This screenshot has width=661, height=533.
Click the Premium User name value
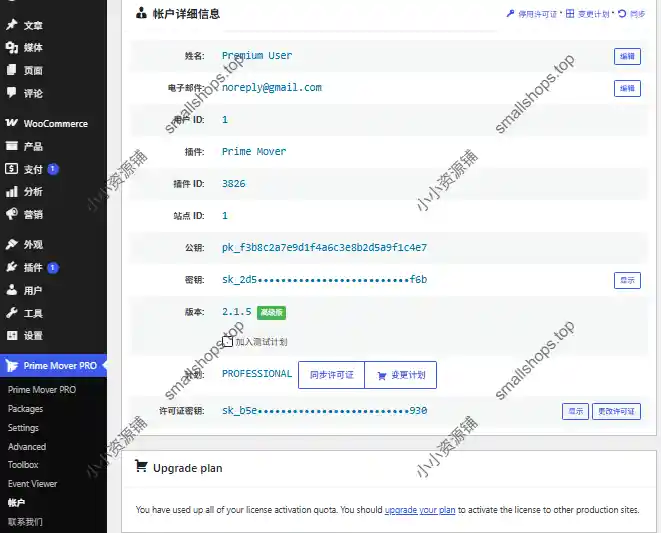(257, 55)
